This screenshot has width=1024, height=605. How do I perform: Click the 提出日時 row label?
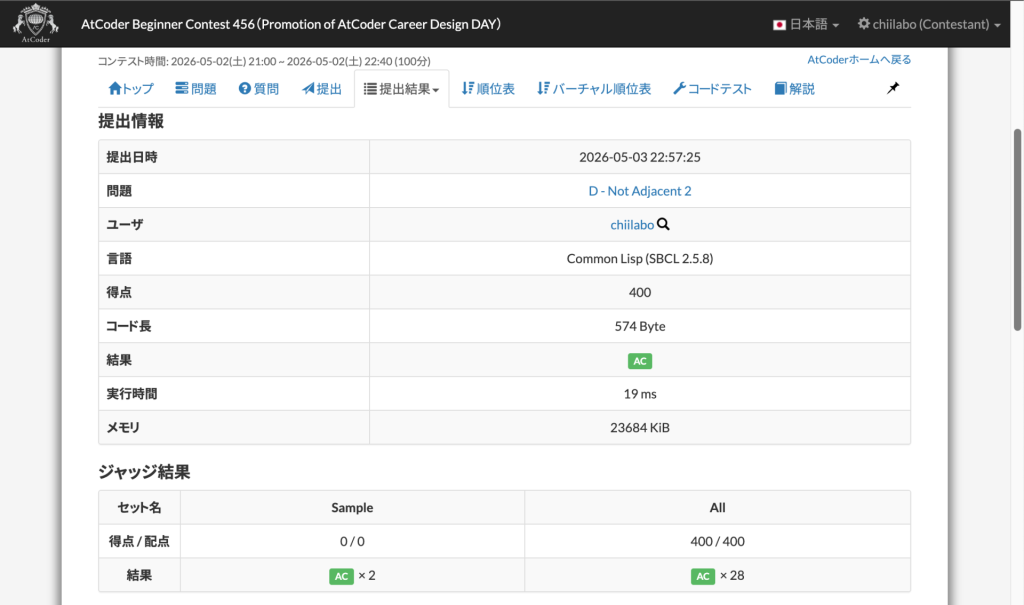tap(132, 157)
